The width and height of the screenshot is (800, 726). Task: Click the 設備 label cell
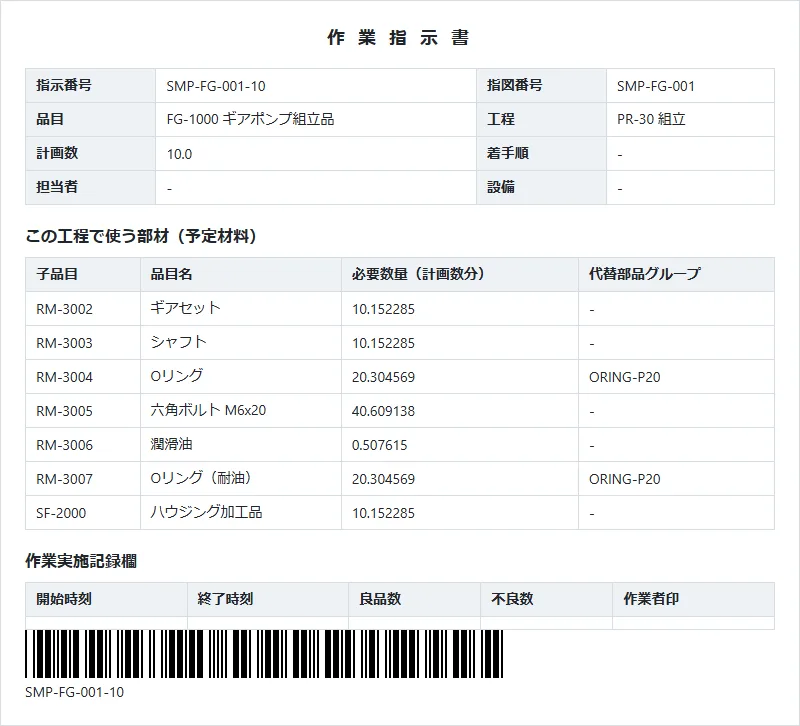pyautogui.click(x=541, y=187)
